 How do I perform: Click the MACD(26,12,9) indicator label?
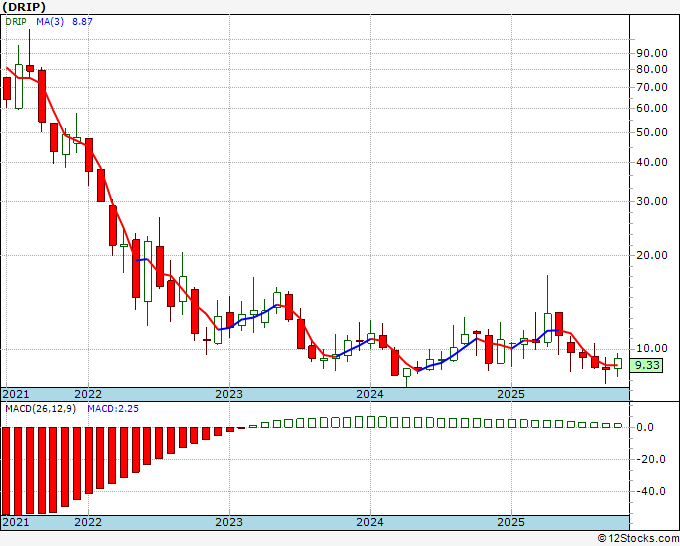(x=40, y=409)
